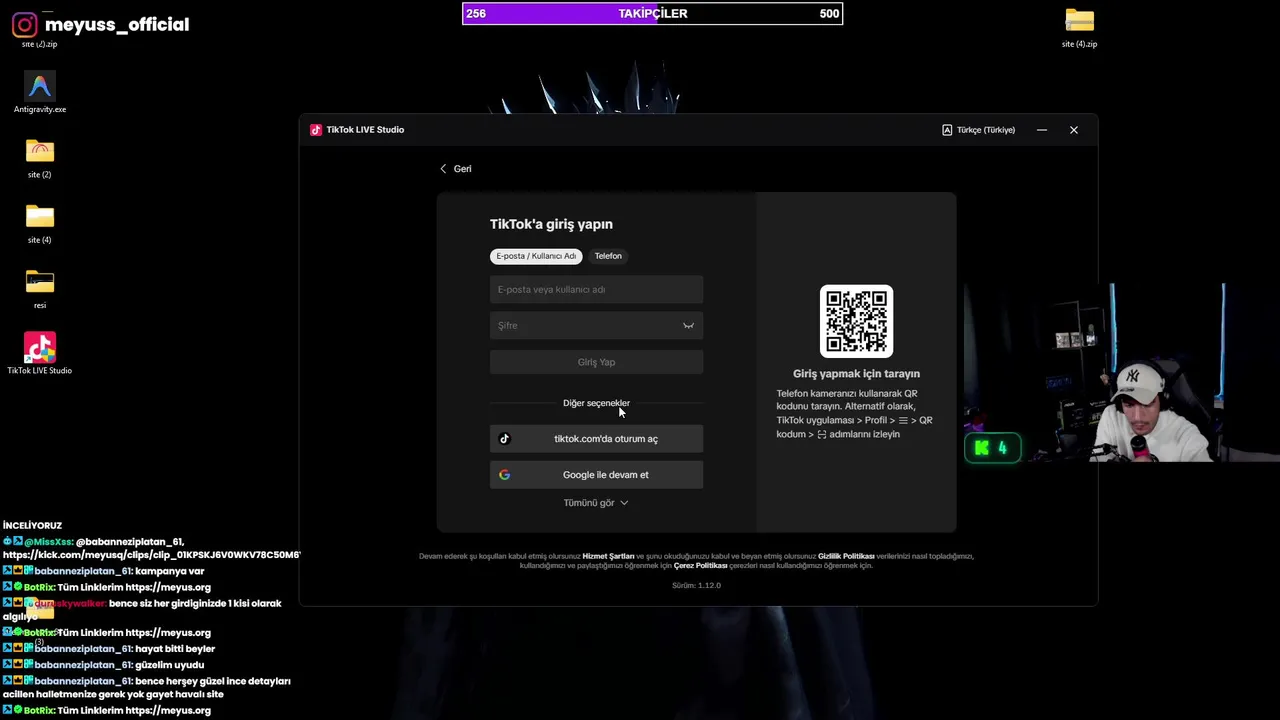Click the TikTok logo in window title bar
This screenshot has height=720, width=1280.
pyautogui.click(x=316, y=130)
